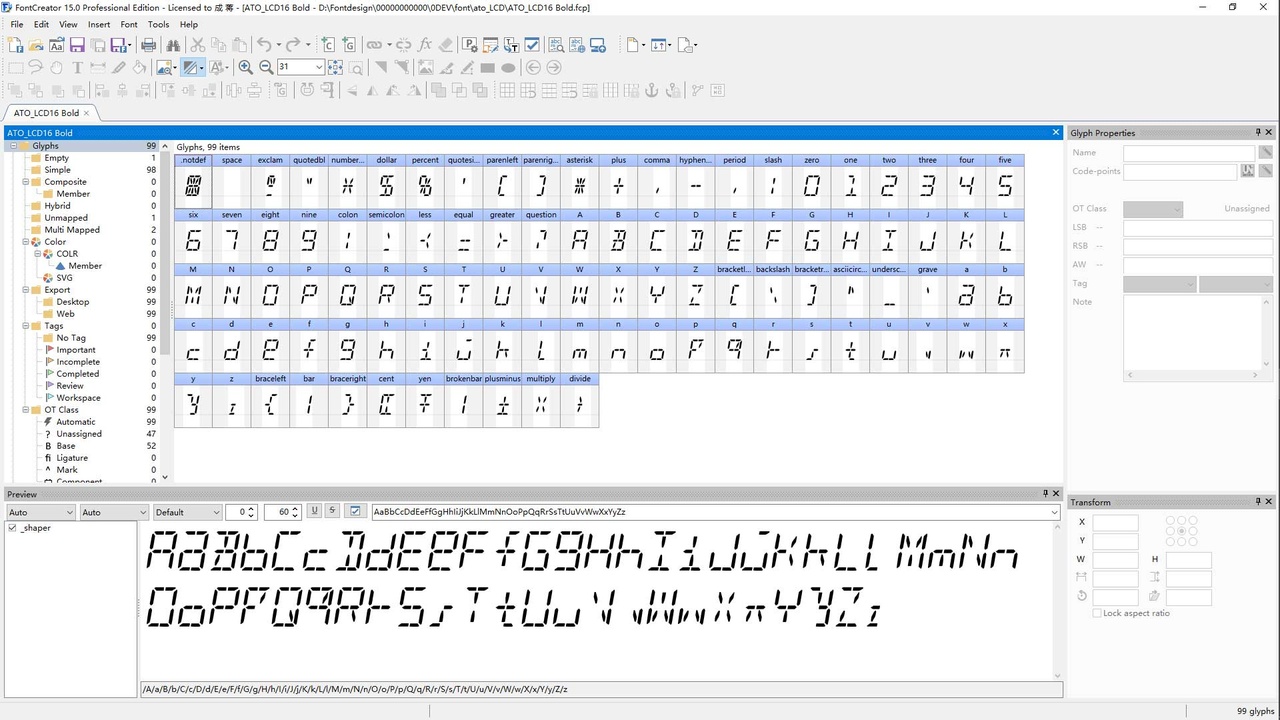This screenshot has height=720, width=1280.
Task: Collapse the Composite tree node
Action: click(24, 182)
